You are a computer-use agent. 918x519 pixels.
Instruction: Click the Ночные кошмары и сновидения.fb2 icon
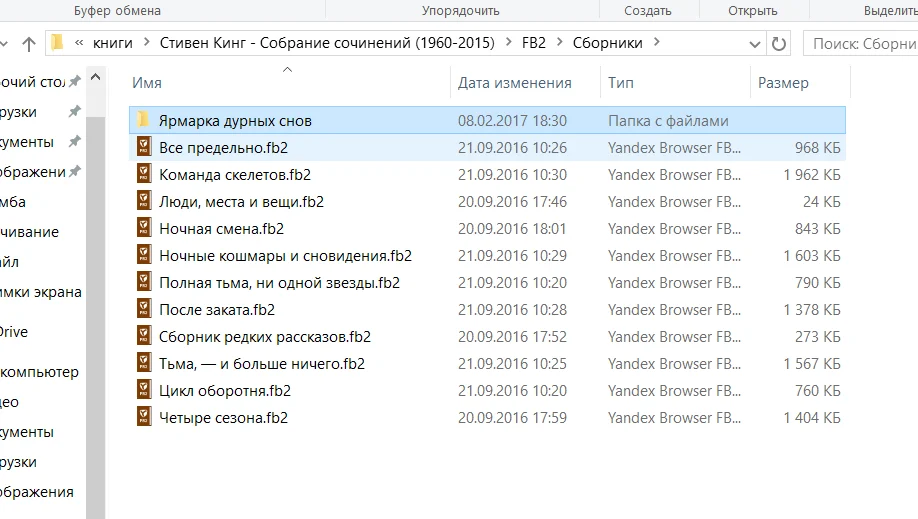tap(144, 255)
